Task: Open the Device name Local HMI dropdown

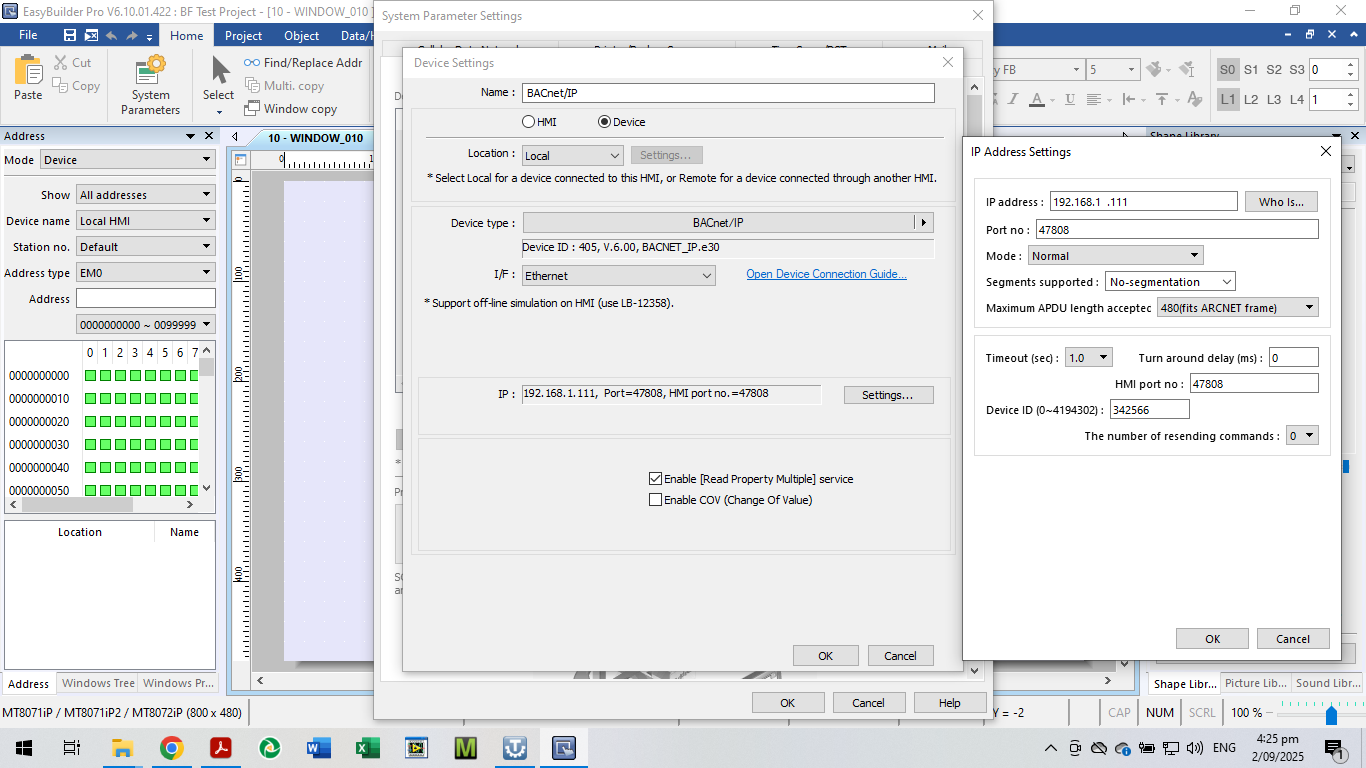Action: point(146,221)
